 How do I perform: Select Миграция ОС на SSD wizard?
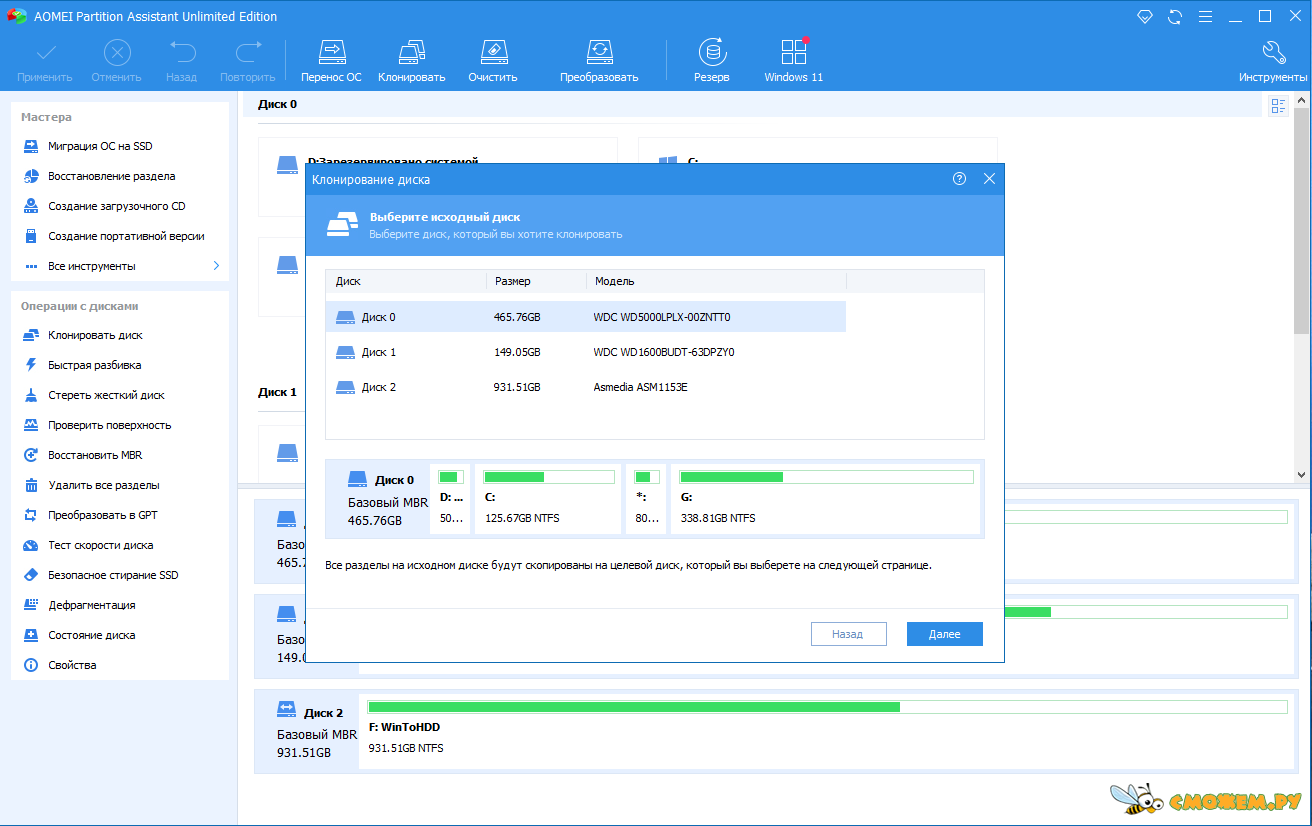[100, 146]
